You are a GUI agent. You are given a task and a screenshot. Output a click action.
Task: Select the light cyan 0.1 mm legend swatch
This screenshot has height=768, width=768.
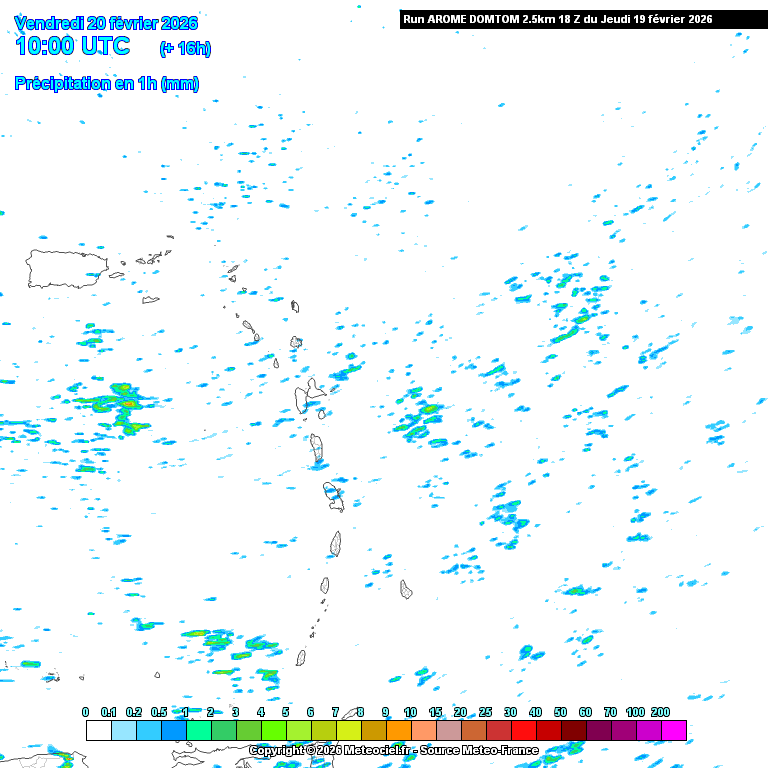[x=123, y=730]
